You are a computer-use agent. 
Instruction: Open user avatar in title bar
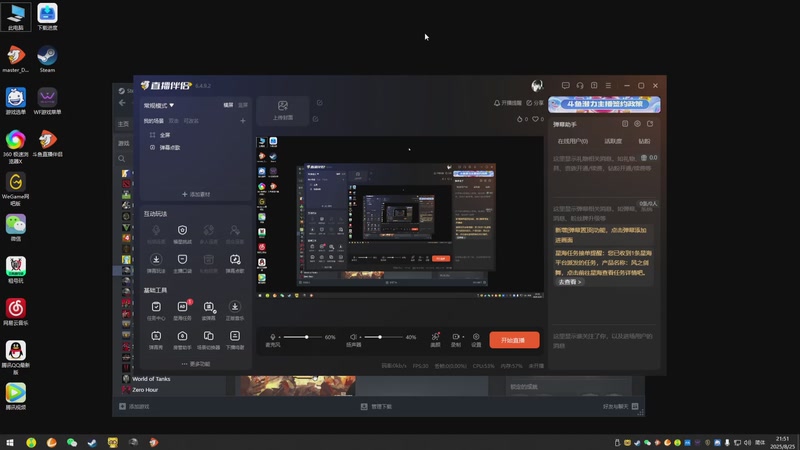point(537,86)
